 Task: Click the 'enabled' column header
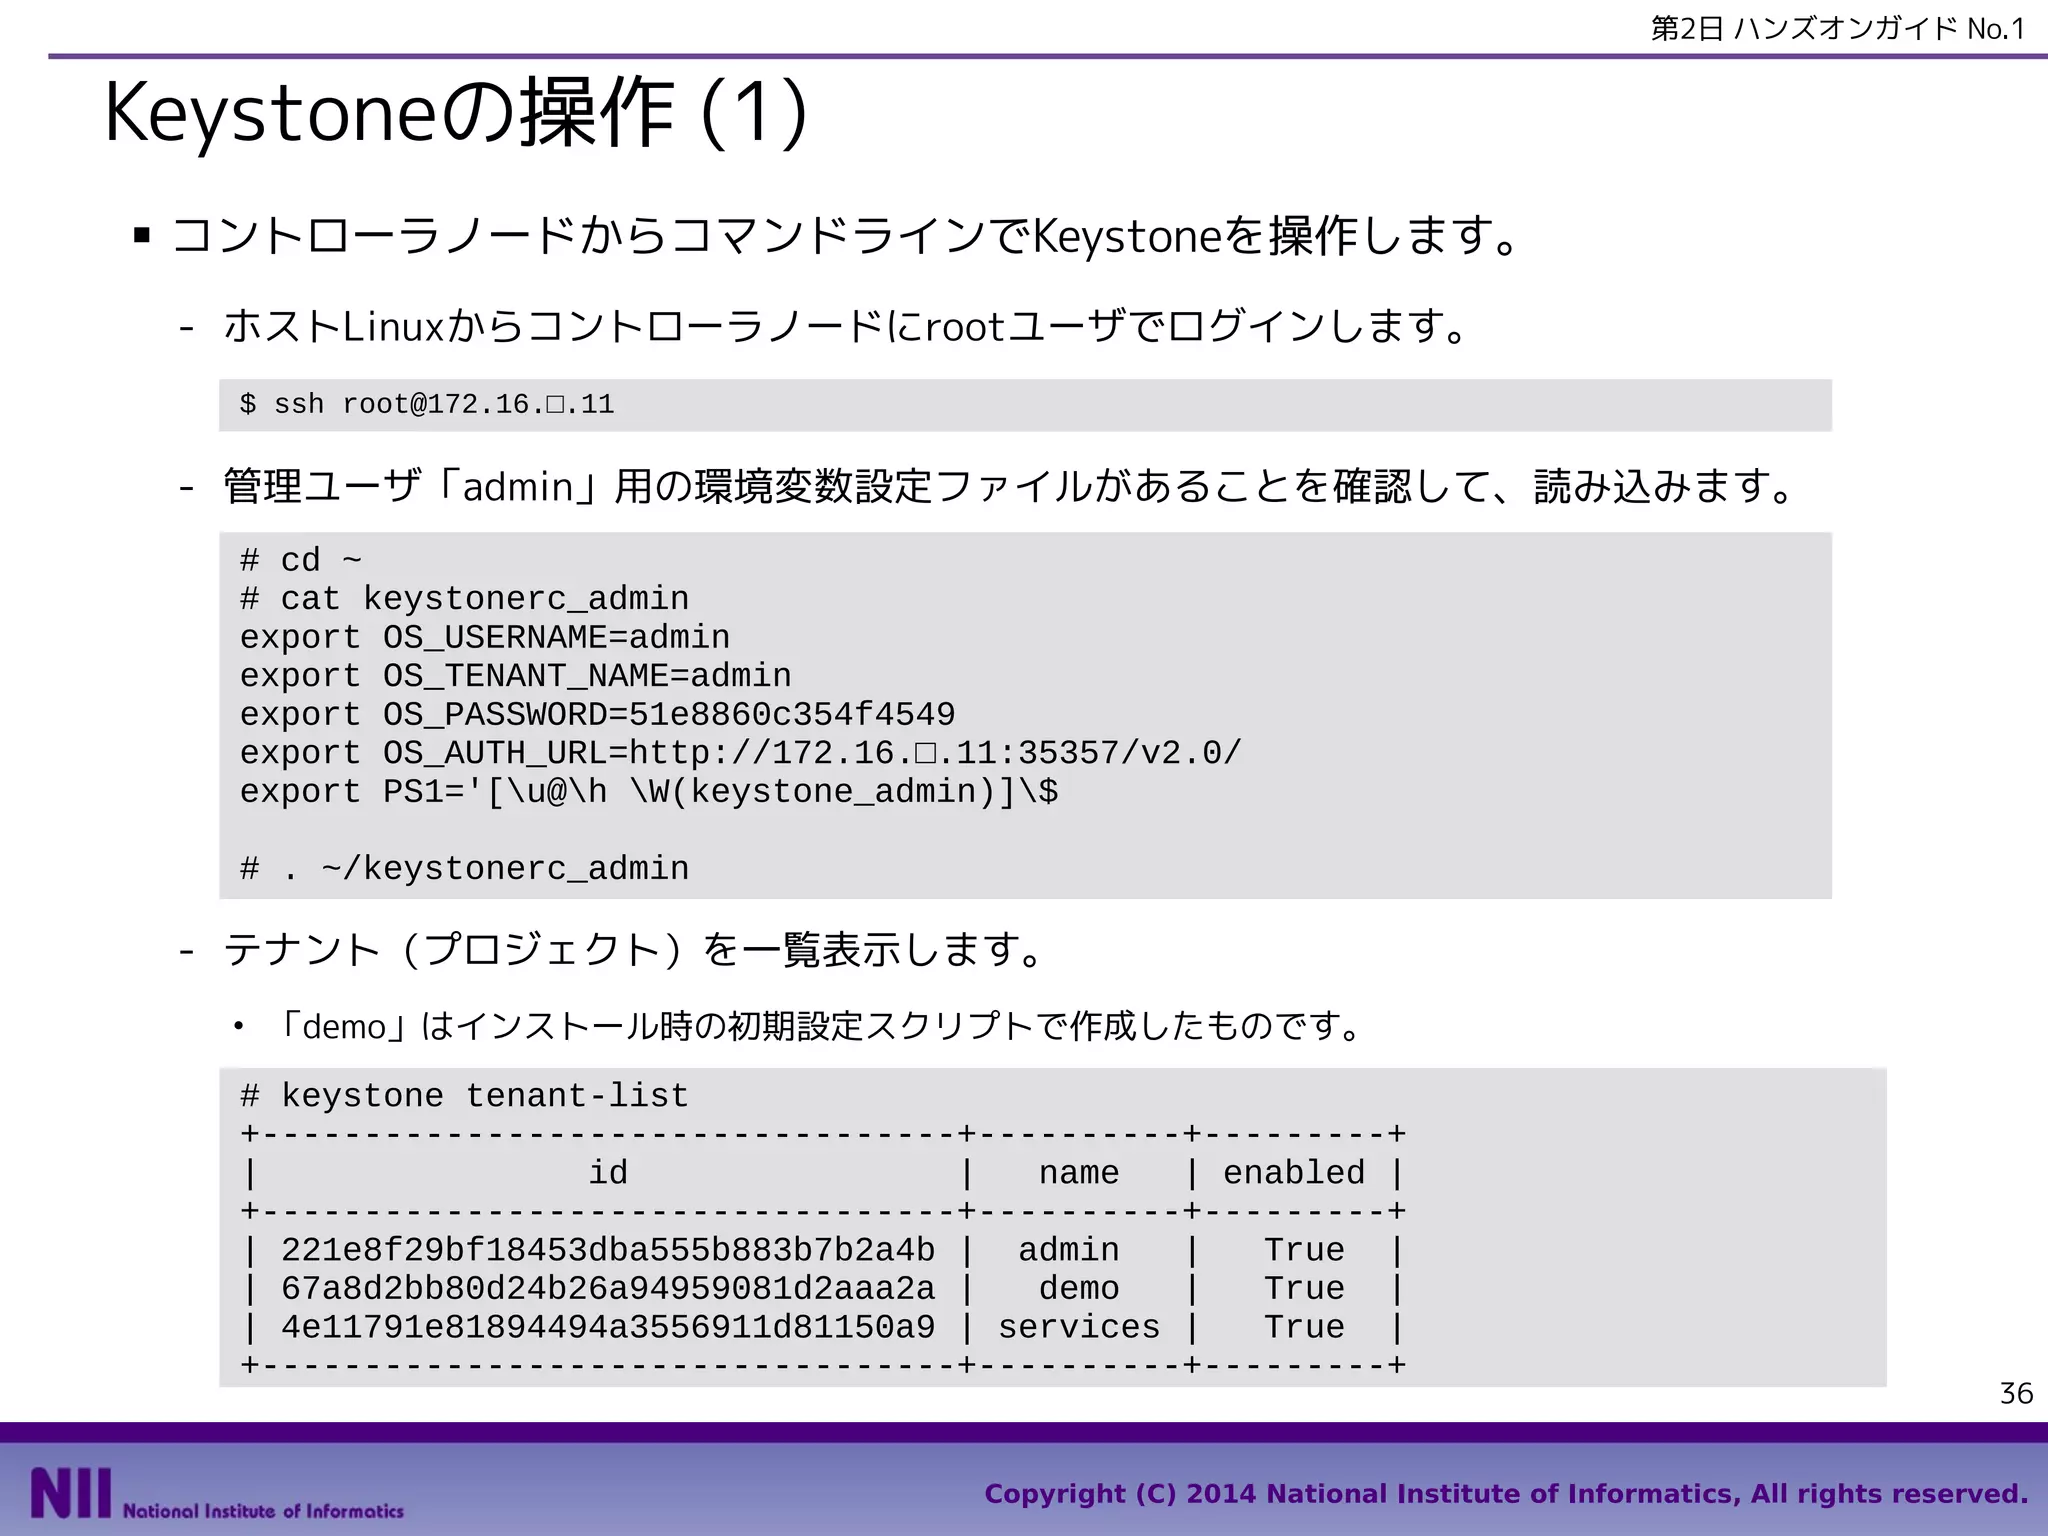tap(1294, 1173)
